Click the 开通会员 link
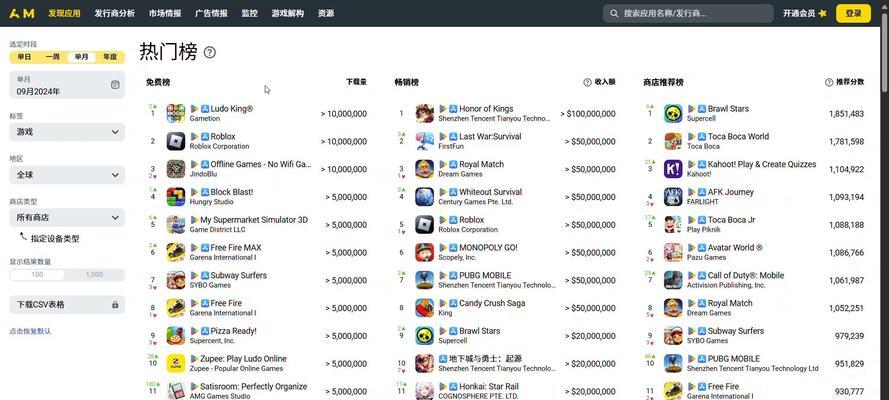Image resolution: width=889 pixels, height=400 pixels. [799, 14]
